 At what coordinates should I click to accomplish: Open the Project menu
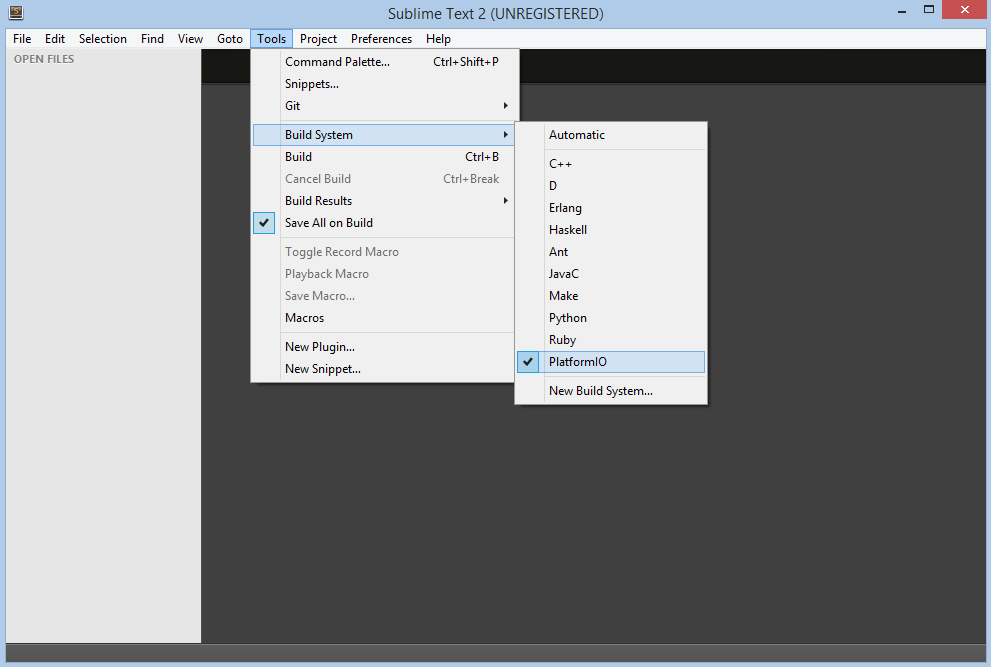click(318, 39)
